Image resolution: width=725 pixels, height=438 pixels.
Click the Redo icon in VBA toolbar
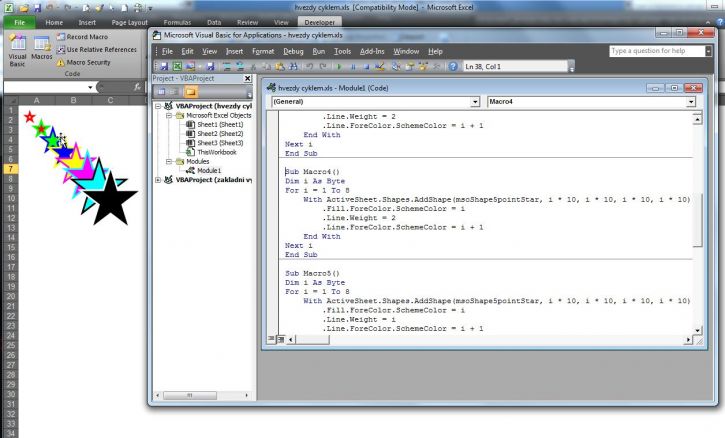pos(322,67)
